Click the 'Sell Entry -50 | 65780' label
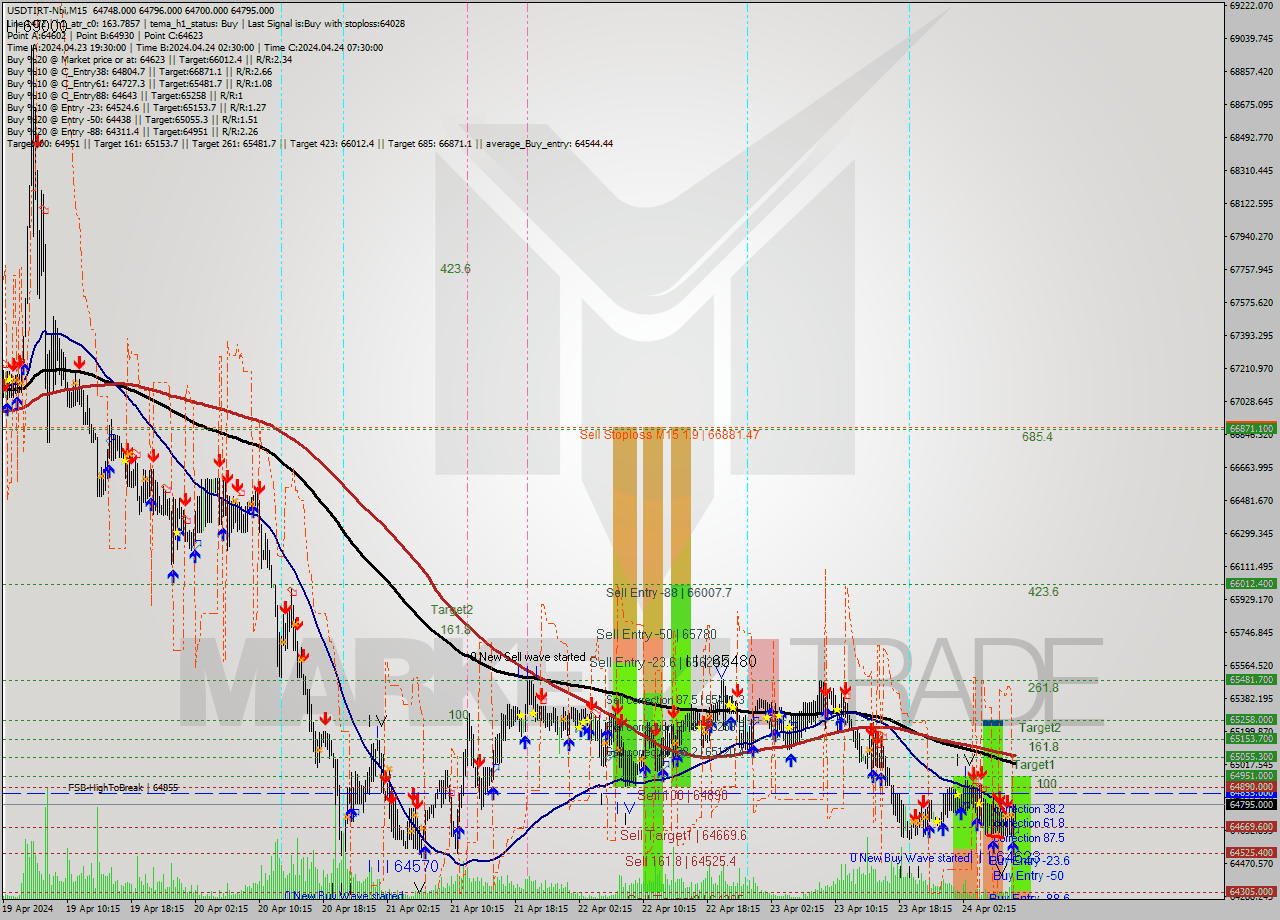The height and width of the screenshot is (920, 1280). click(x=656, y=635)
